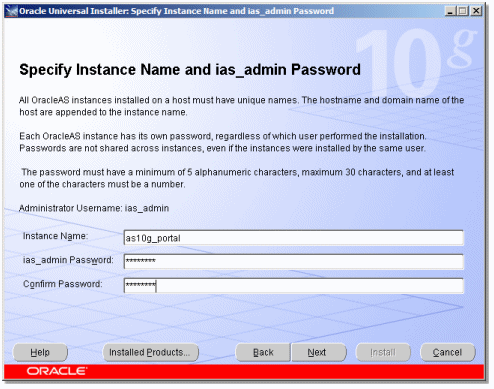This screenshot has width=494, height=389.
Task: Click the Oracle Universal Installer title bar icon
Action: point(11,11)
